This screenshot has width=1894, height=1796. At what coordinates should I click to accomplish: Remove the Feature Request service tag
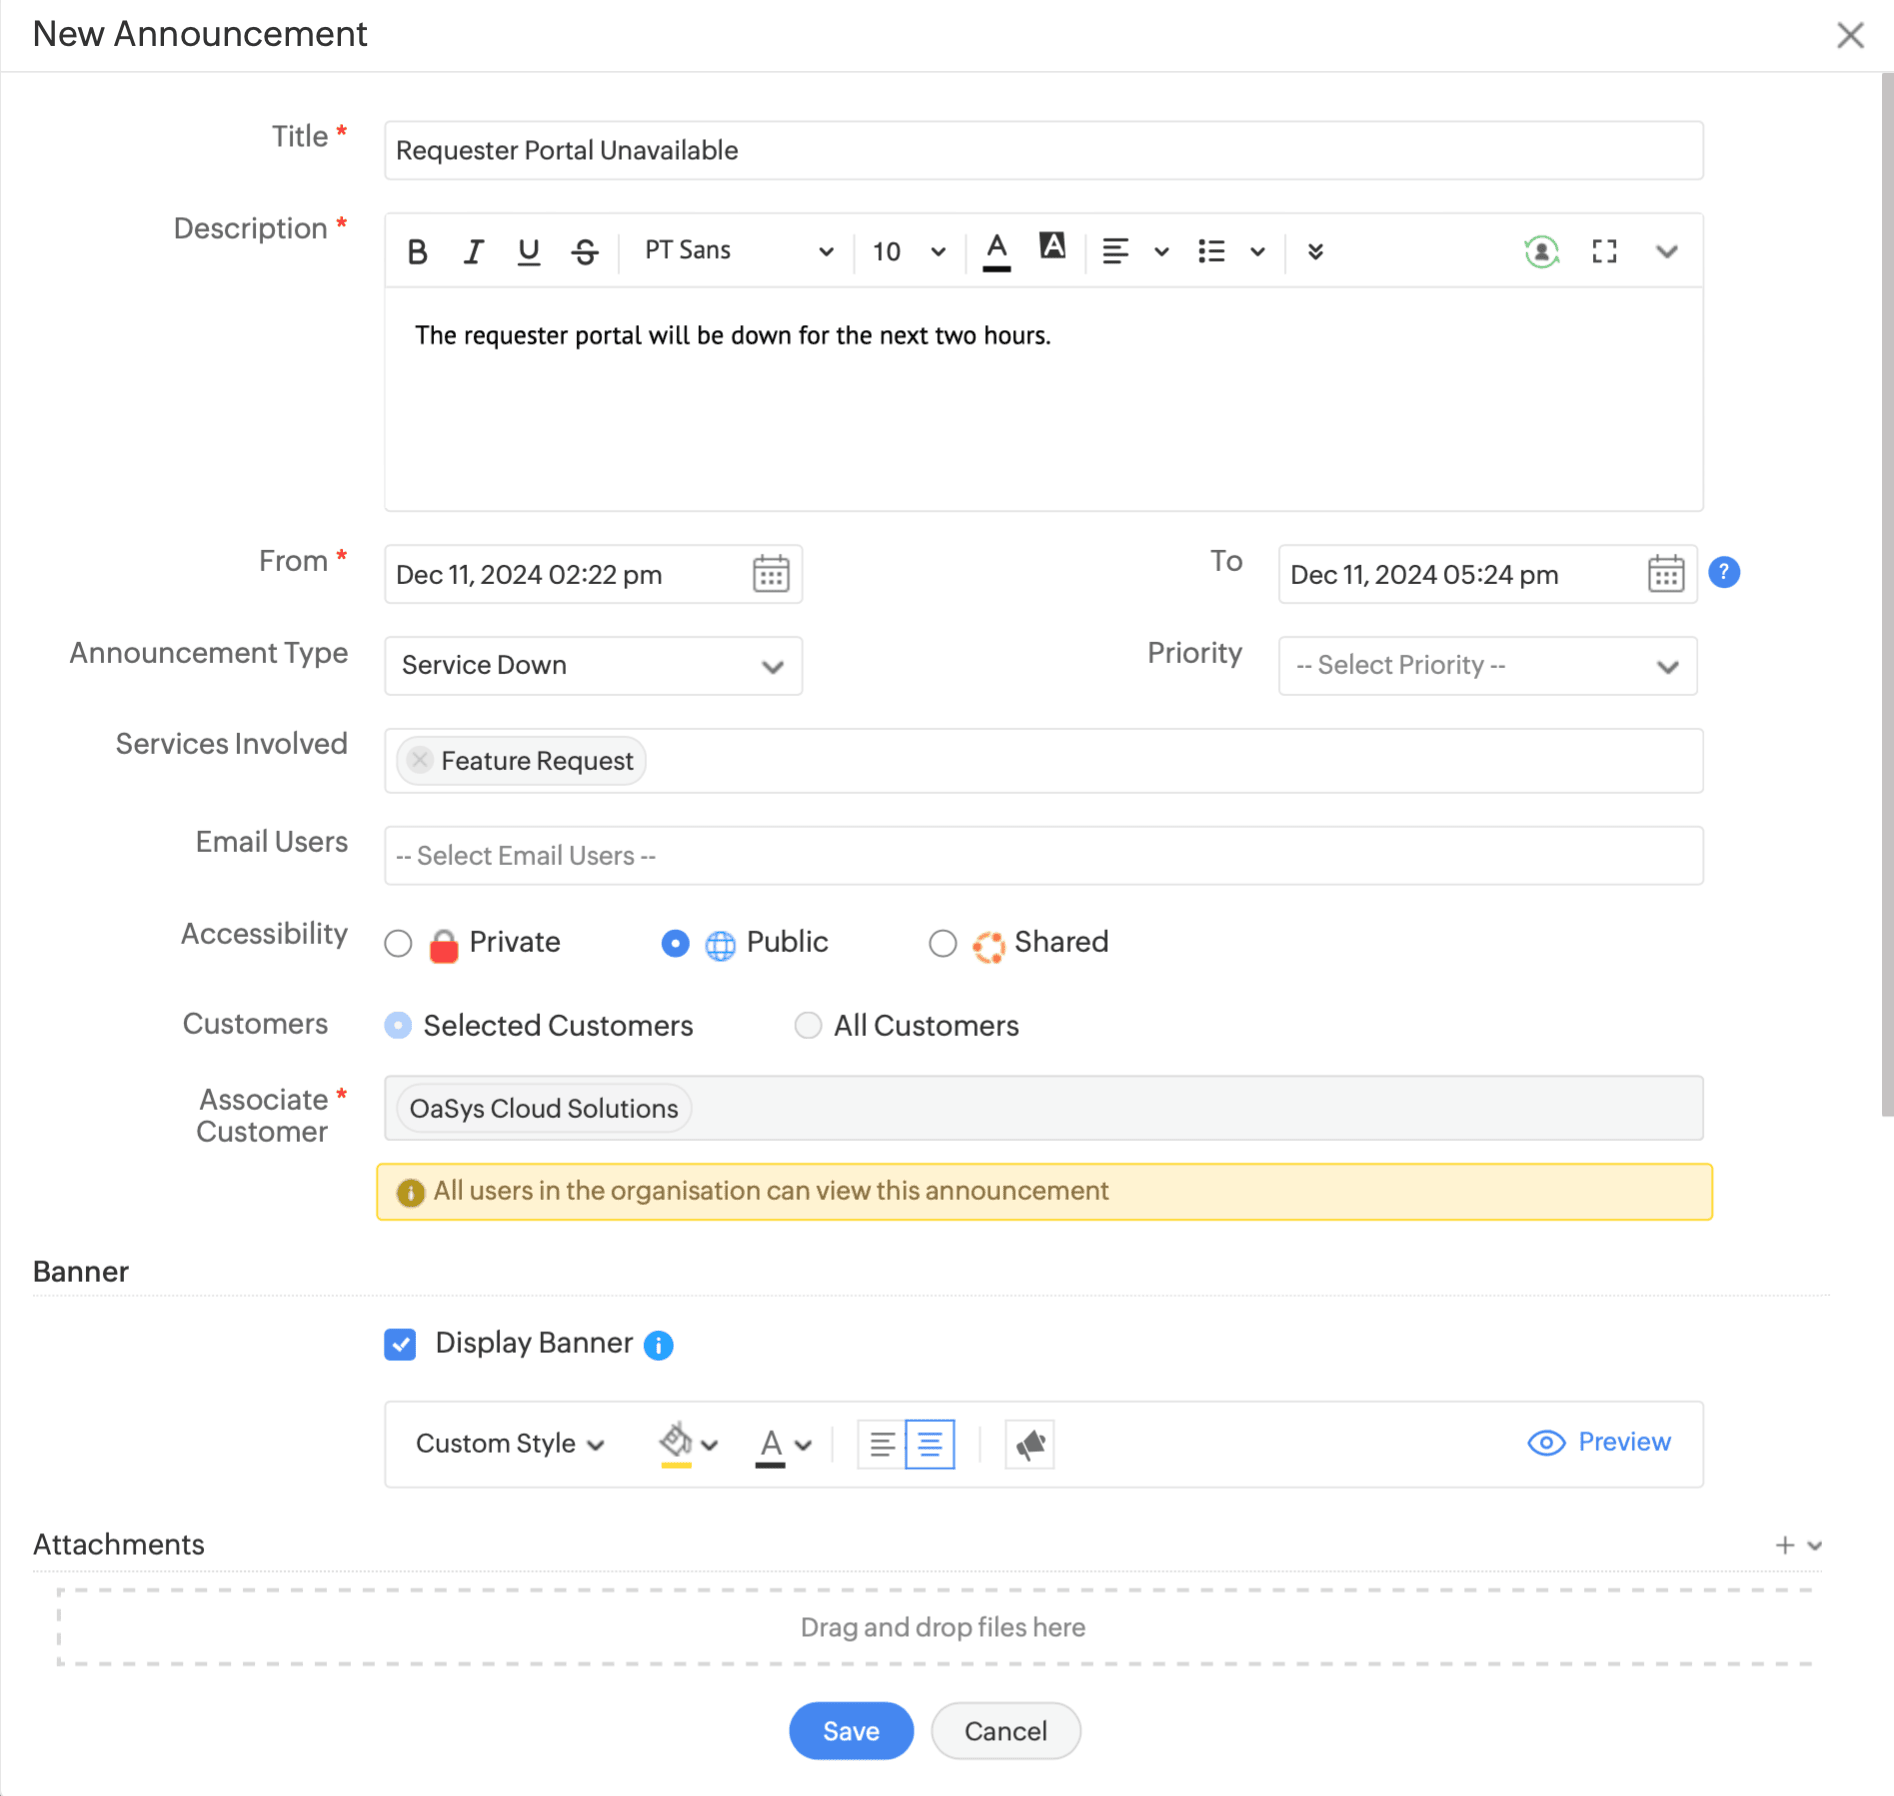click(x=420, y=760)
